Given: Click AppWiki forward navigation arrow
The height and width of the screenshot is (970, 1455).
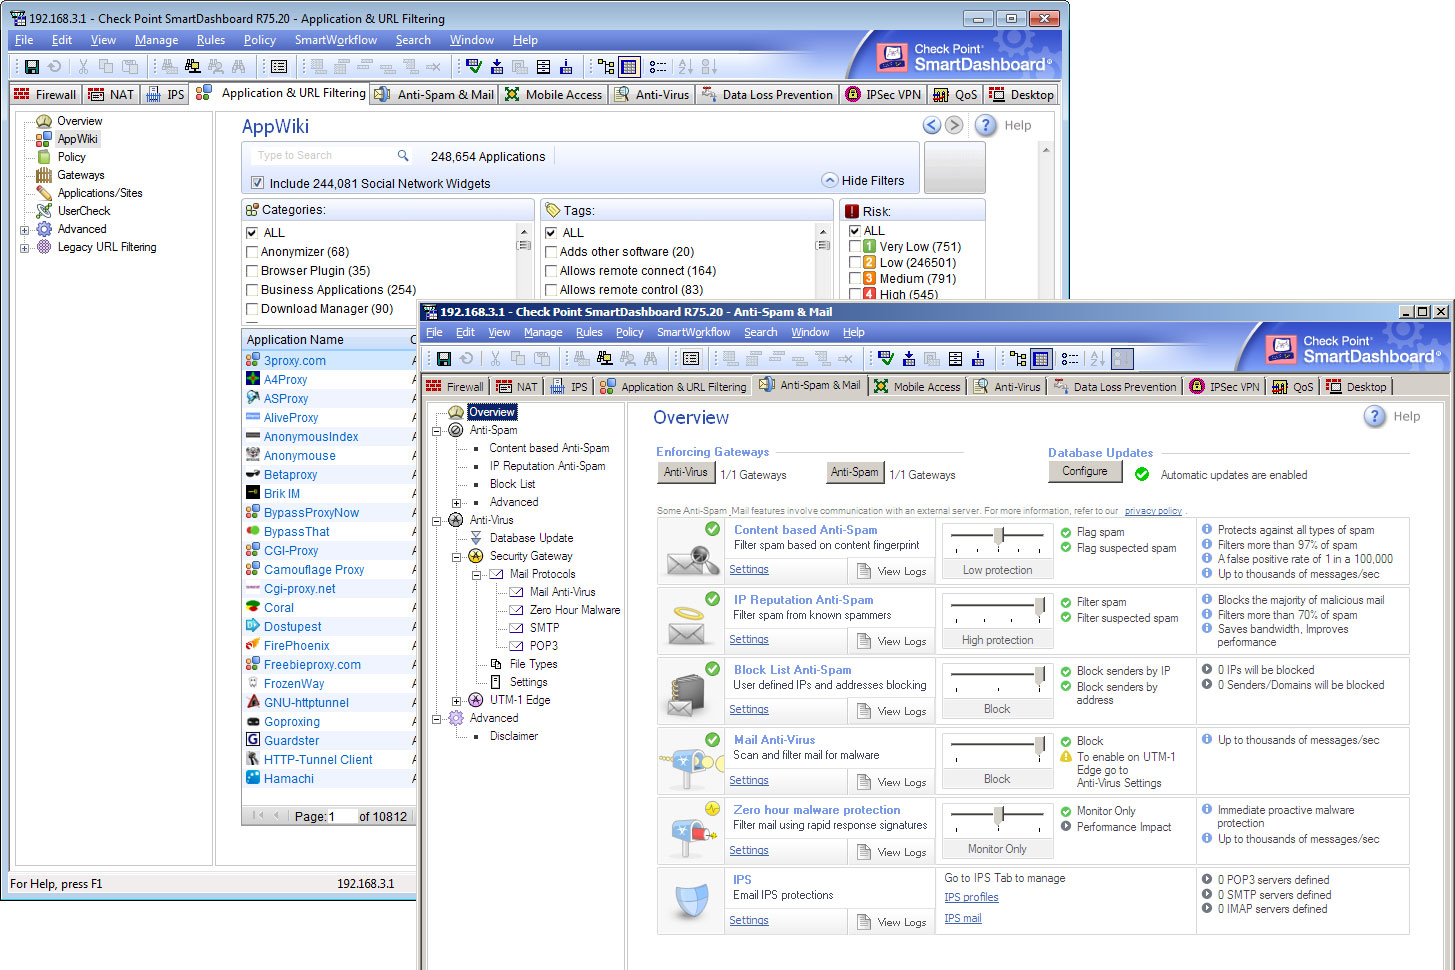Looking at the screenshot, I should point(954,125).
